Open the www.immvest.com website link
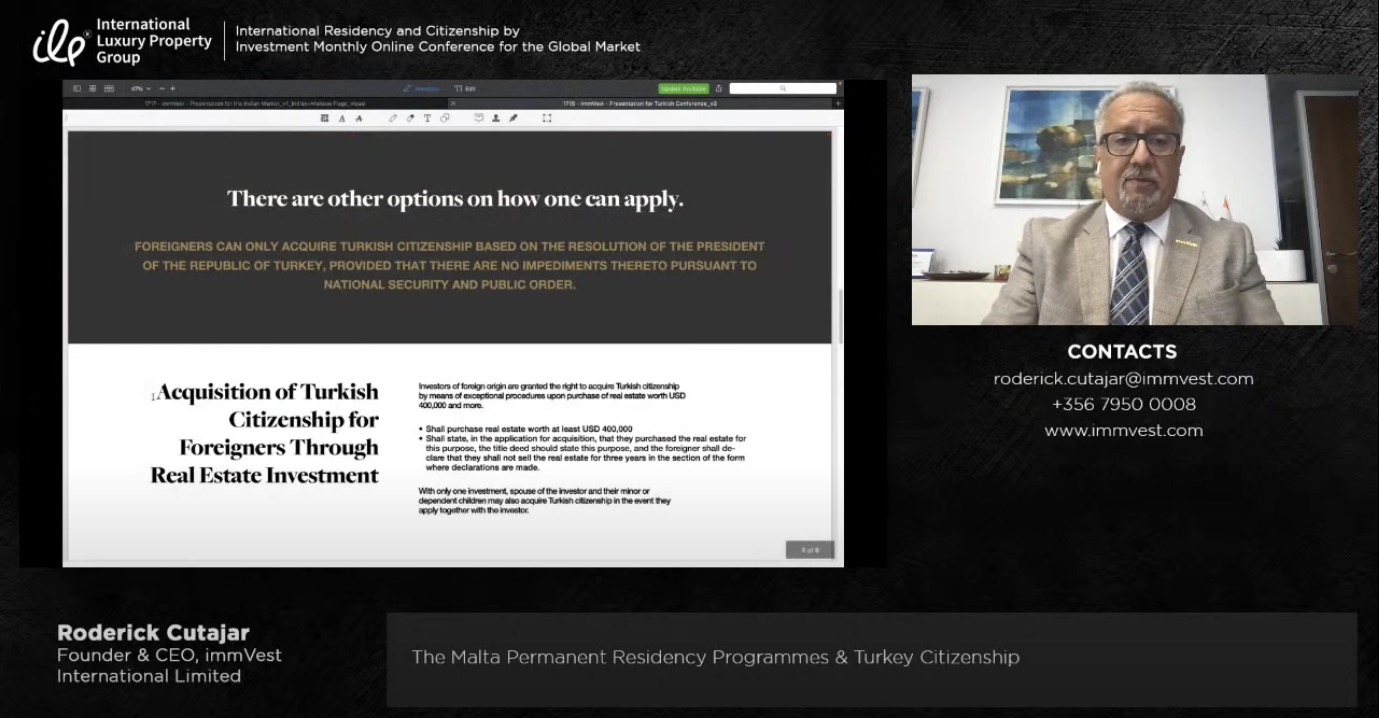This screenshot has height=718, width=1379. click(x=1123, y=430)
